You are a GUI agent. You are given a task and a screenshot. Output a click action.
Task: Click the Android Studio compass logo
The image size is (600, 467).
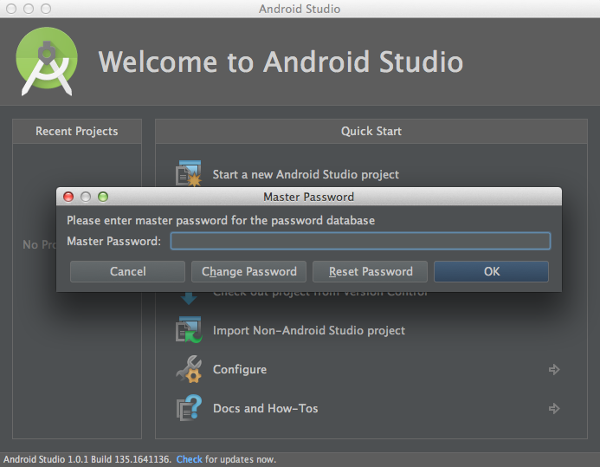tap(47, 61)
